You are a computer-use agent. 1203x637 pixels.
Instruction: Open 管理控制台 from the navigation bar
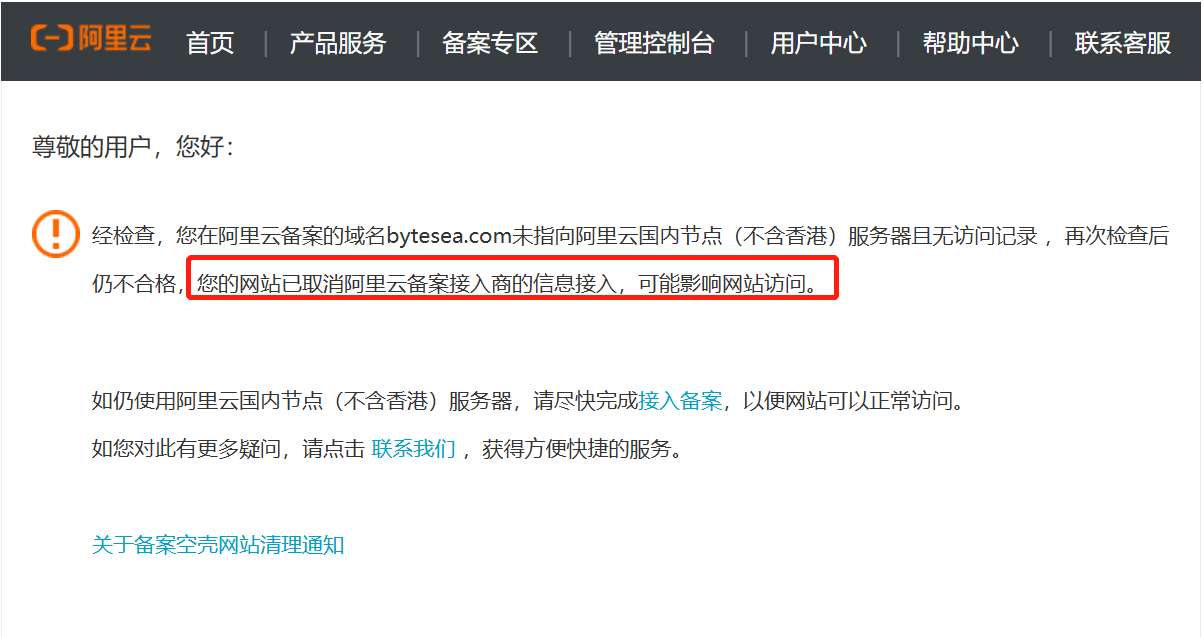point(655,43)
